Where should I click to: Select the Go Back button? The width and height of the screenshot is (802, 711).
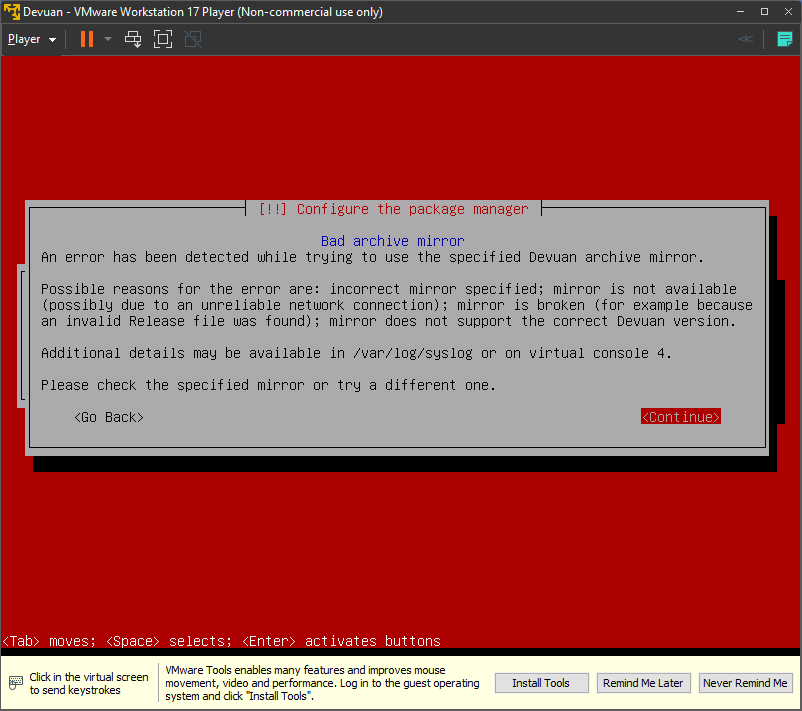(109, 417)
